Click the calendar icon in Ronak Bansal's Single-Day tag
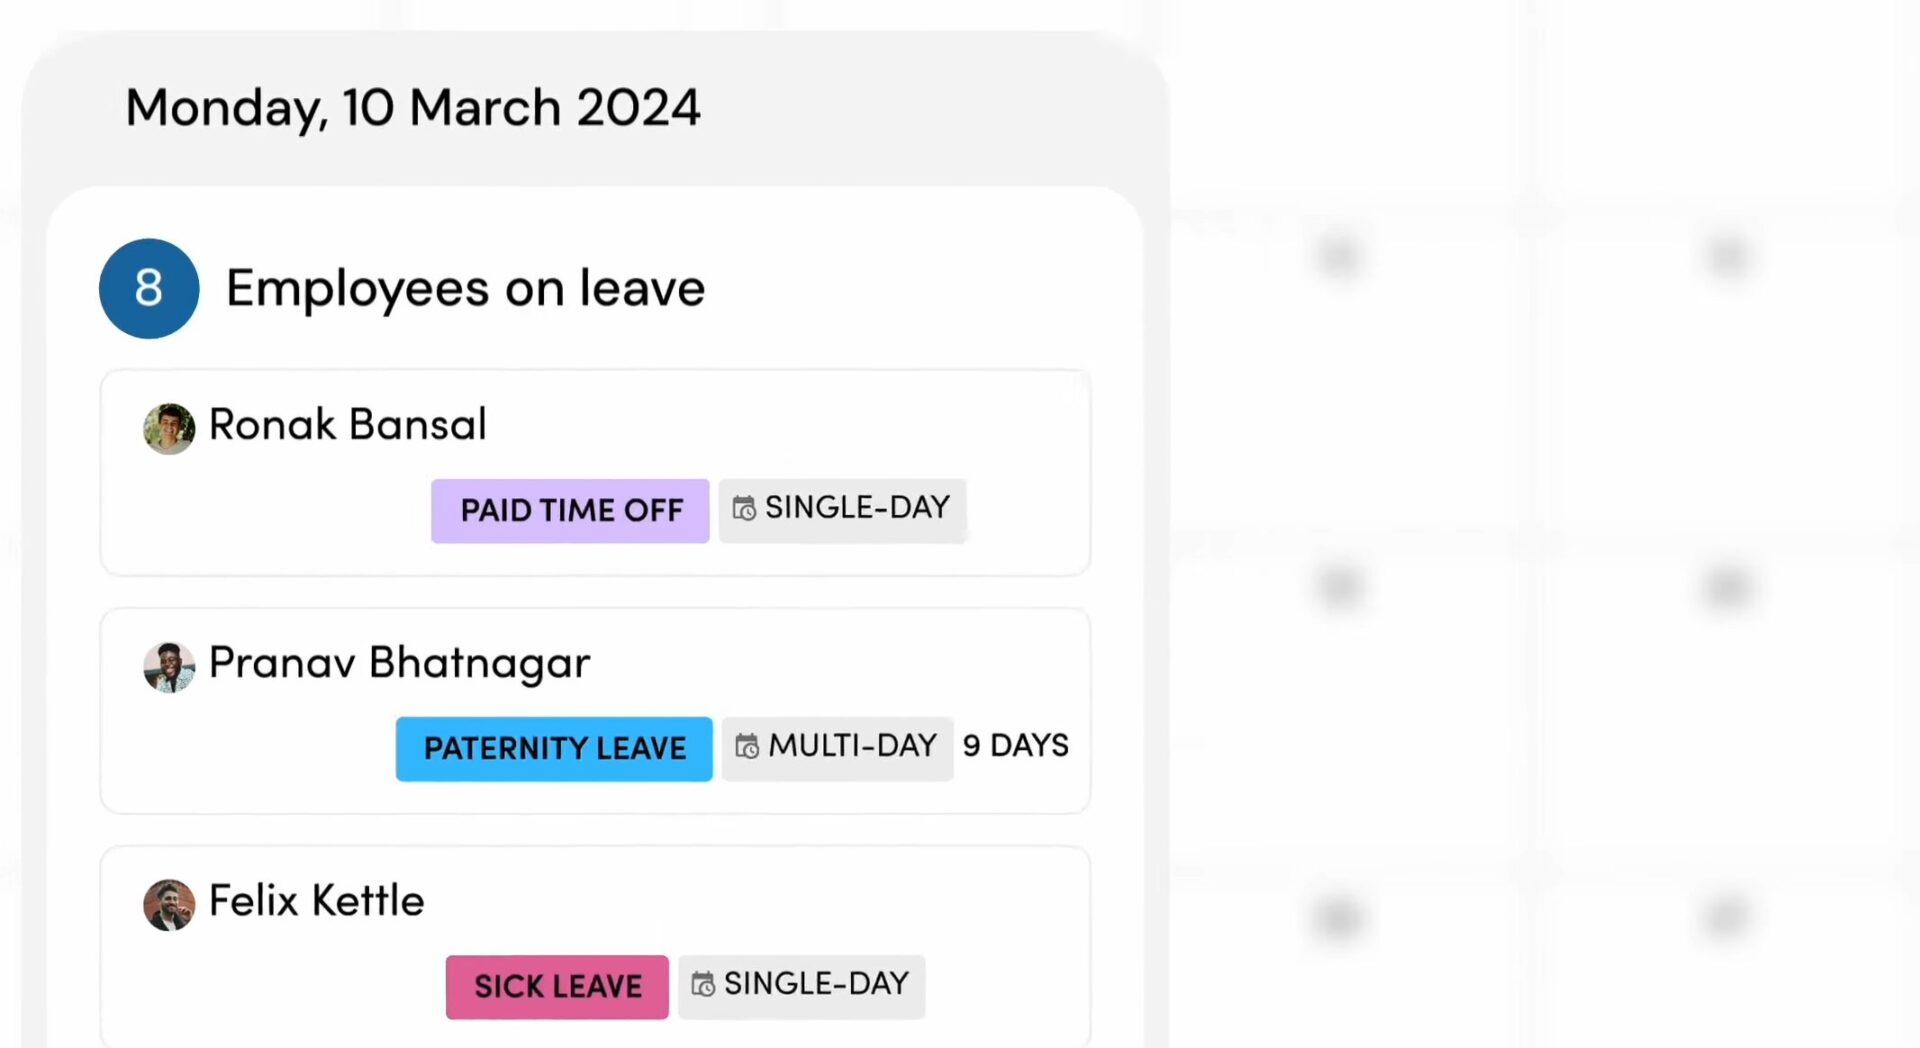 pyautogui.click(x=744, y=509)
